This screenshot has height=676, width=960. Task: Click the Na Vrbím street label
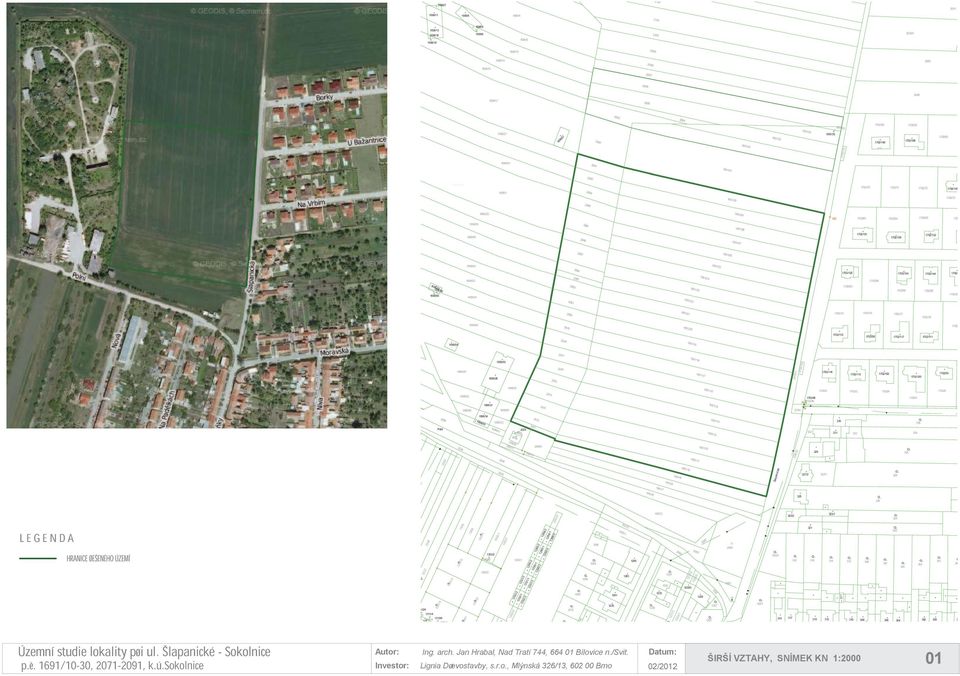(312, 203)
